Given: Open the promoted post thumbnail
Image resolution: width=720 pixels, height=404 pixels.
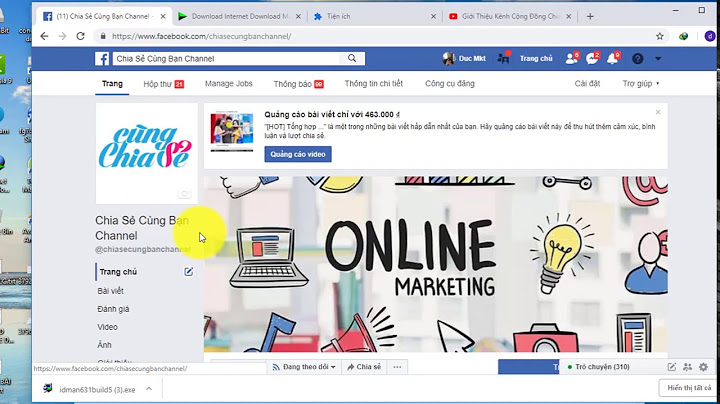Looking at the screenshot, I should (232, 131).
